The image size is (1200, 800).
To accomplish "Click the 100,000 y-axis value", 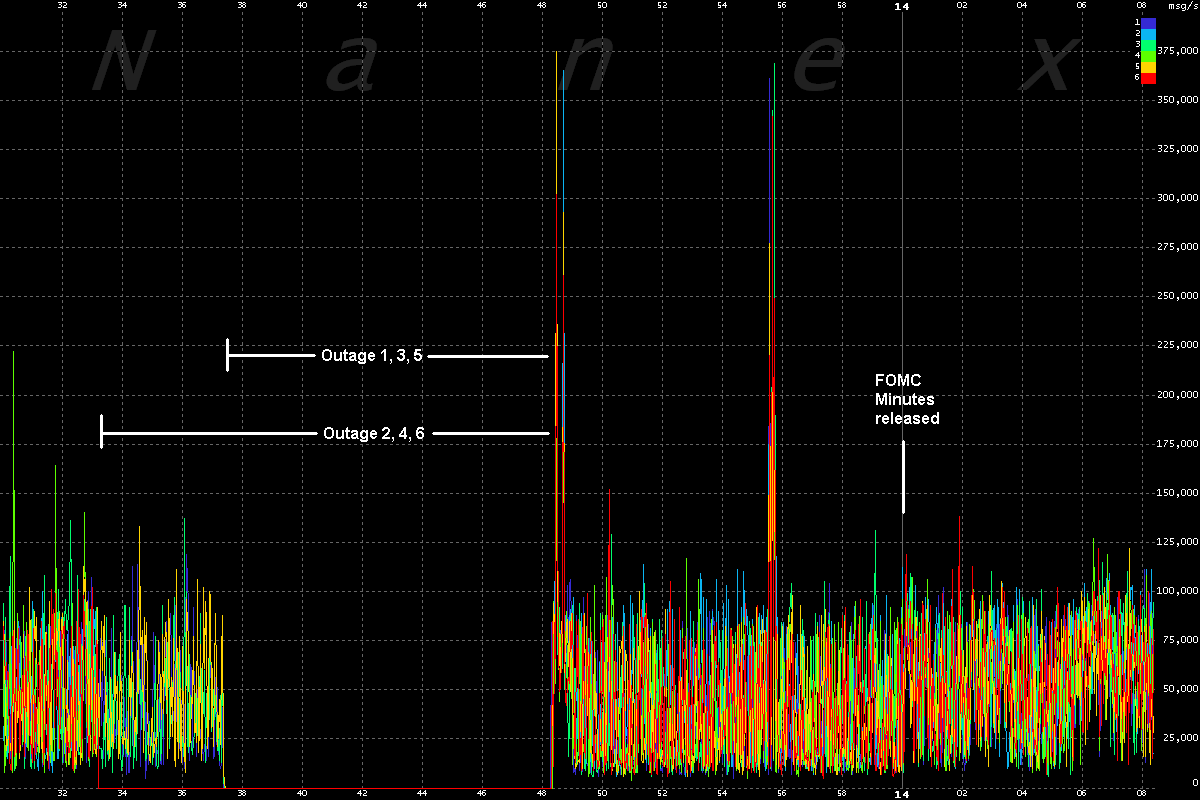I will pos(1178,590).
